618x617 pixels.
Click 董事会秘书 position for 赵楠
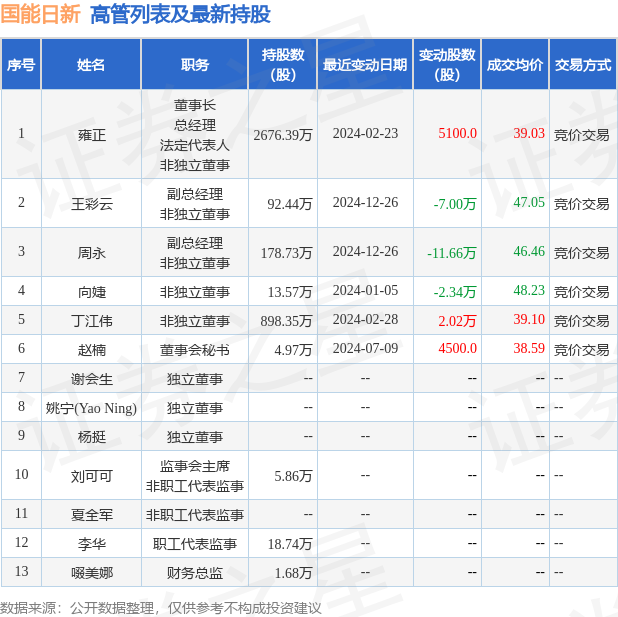[x=194, y=350]
